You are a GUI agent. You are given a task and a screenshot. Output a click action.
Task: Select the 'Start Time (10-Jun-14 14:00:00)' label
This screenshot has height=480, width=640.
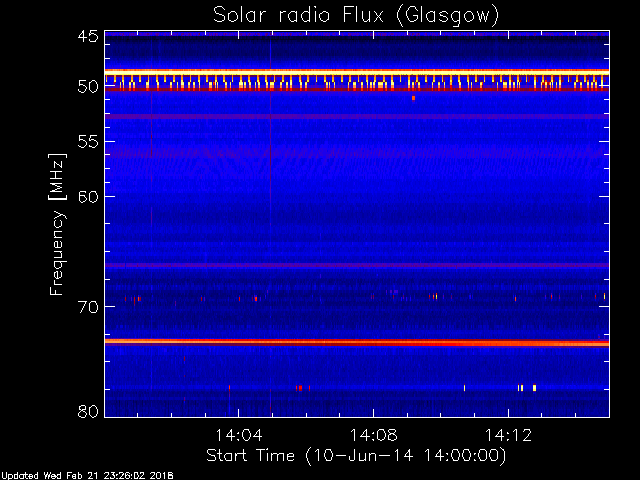[356, 456]
